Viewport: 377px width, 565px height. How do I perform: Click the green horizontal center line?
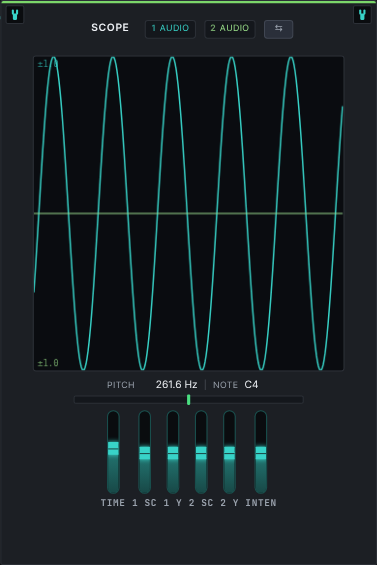point(188,214)
